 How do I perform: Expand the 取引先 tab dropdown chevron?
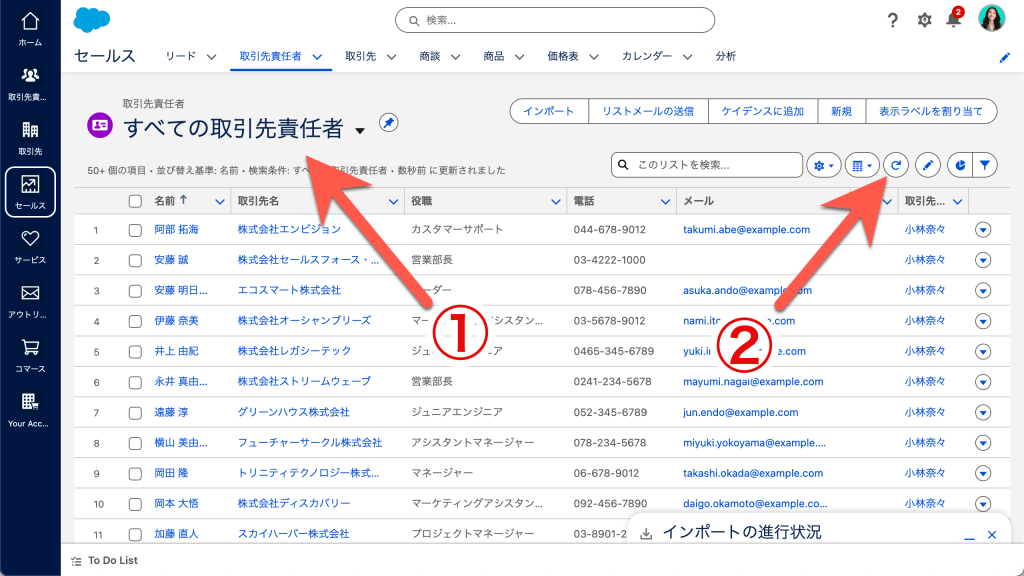pyautogui.click(x=391, y=57)
